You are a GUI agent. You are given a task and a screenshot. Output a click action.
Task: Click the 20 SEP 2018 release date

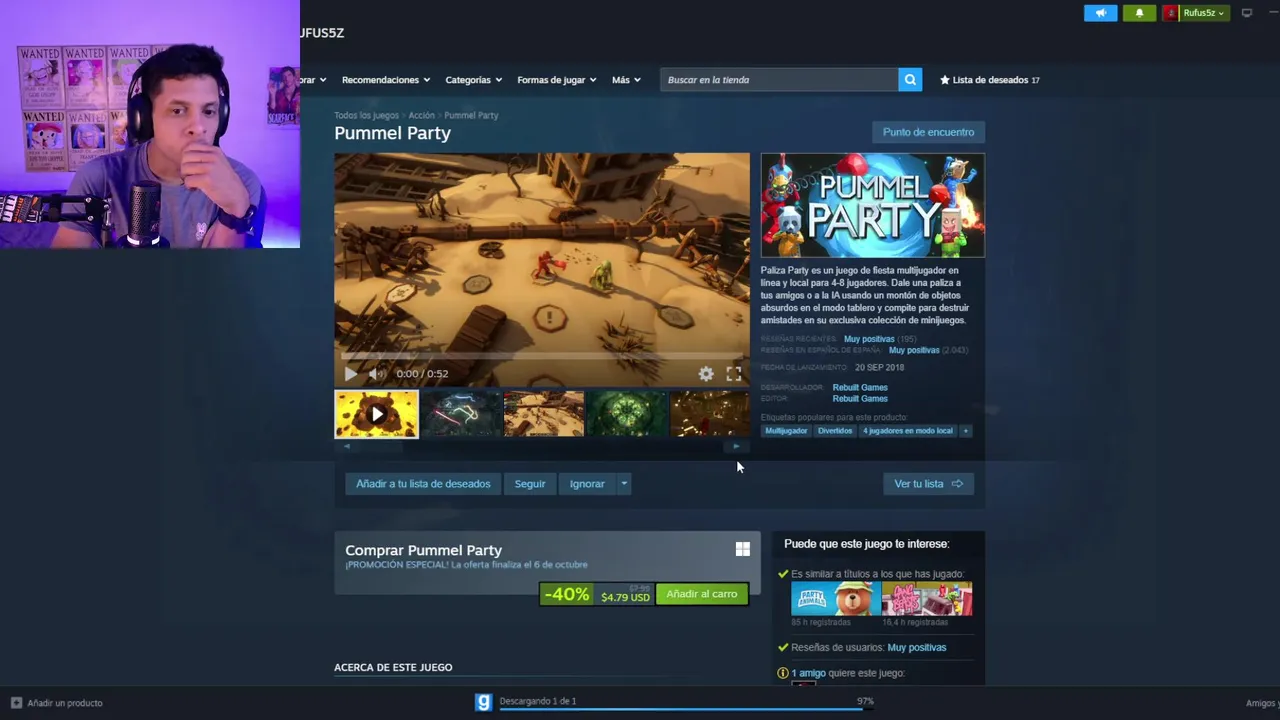click(x=880, y=368)
